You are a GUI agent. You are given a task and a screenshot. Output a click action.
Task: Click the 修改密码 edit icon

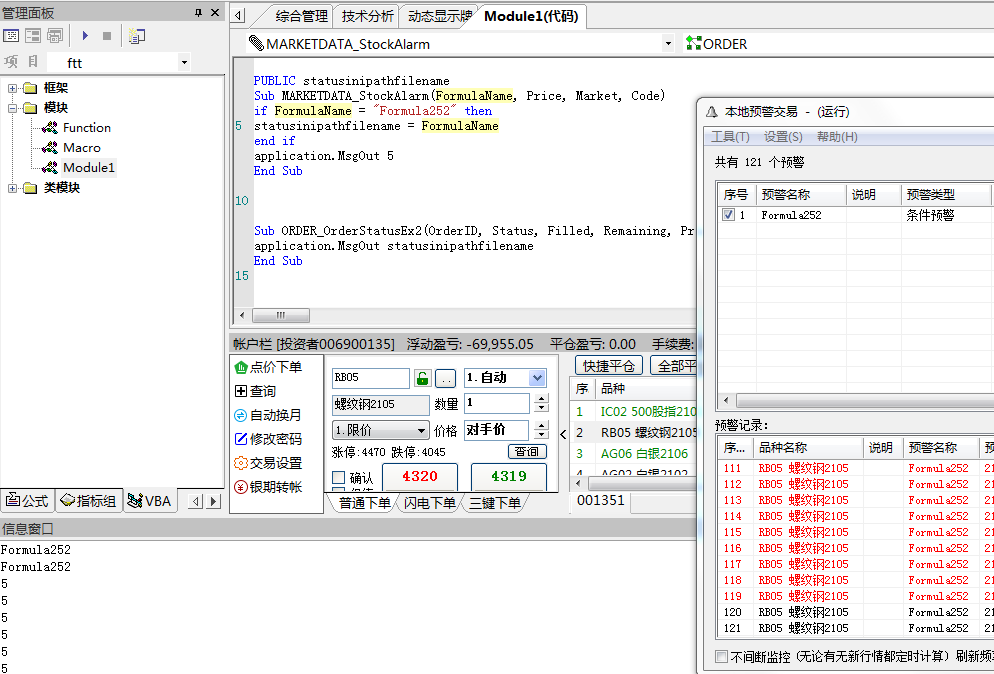coord(241,439)
